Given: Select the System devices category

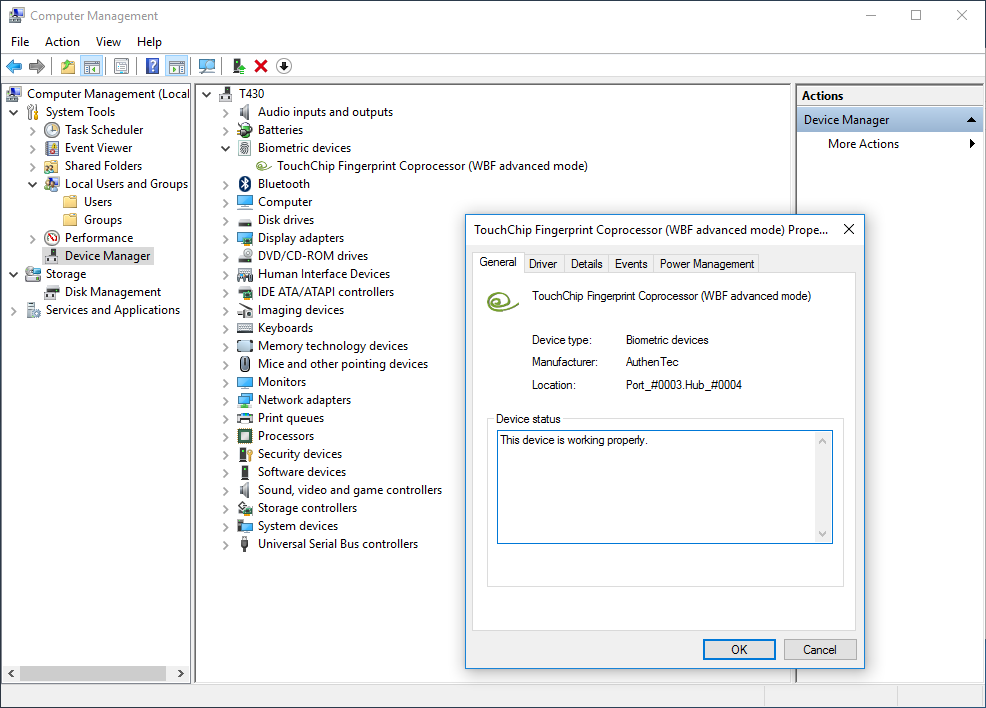Looking at the screenshot, I should point(297,526).
